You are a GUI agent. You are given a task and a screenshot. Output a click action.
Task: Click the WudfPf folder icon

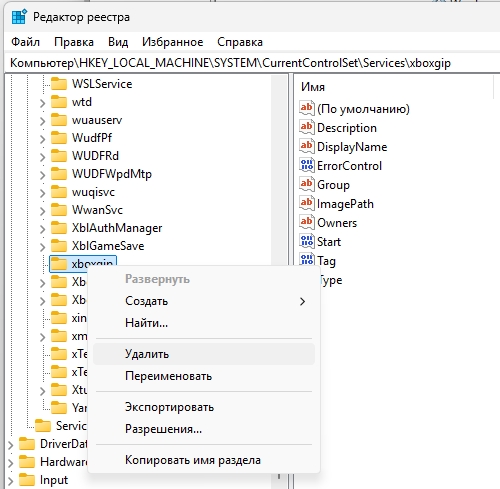coord(59,138)
